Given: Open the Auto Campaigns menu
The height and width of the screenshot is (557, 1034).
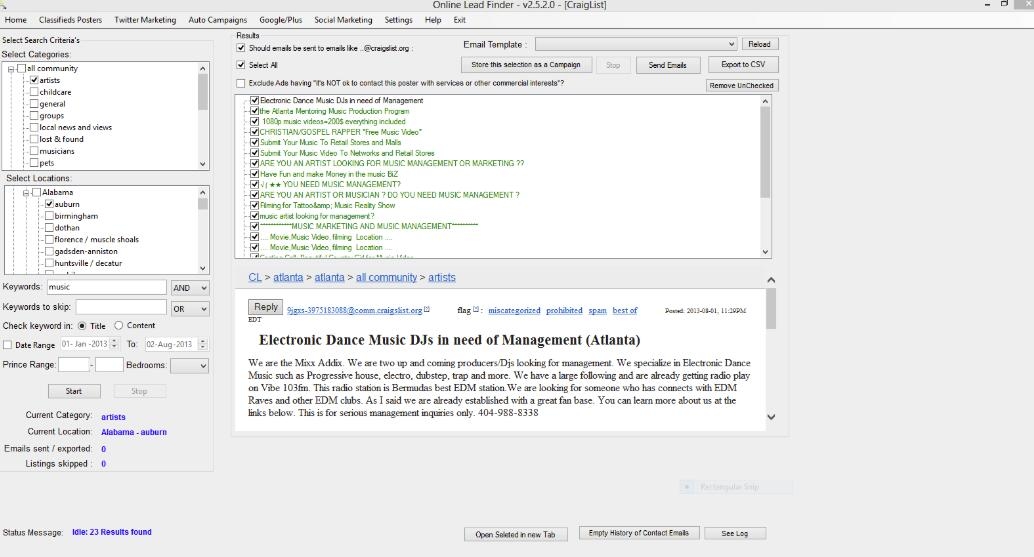Looking at the screenshot, I should pyautogui.click(x=217, y=20).
